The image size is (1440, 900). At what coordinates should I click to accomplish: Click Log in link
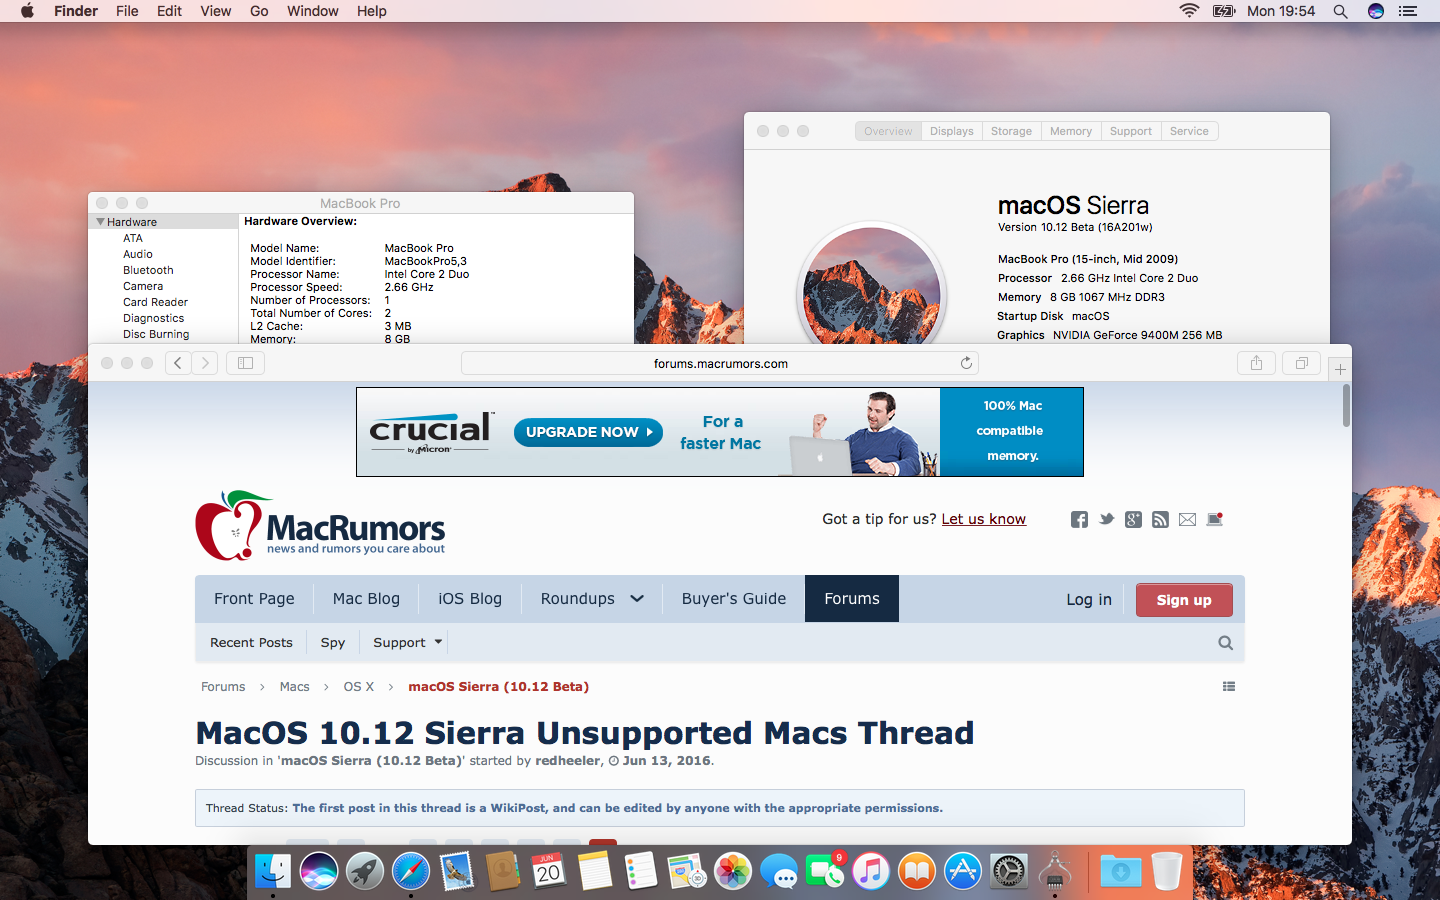(x=1089, y=599)
